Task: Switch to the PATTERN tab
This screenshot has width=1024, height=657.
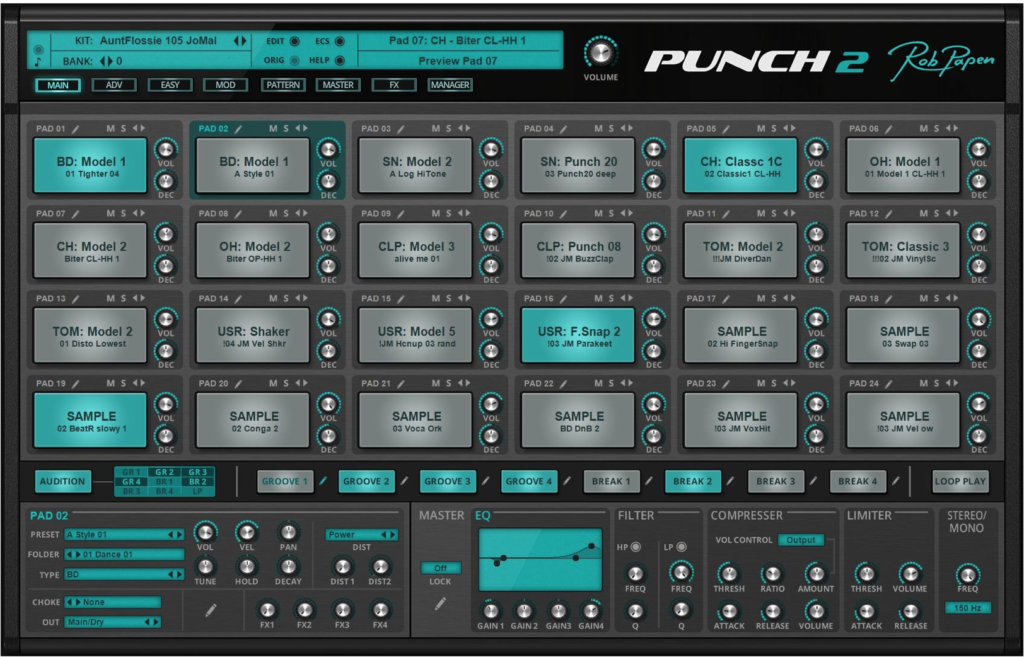Action: (283, 85)
